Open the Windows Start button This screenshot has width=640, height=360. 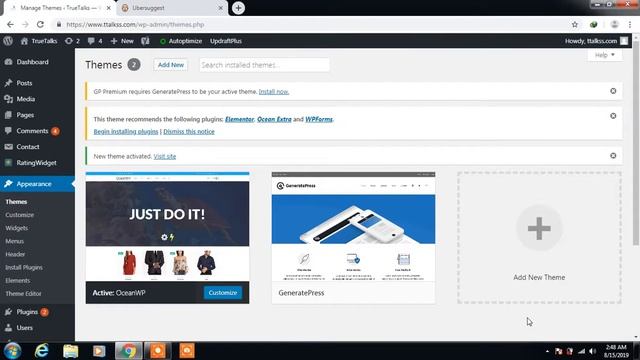[x=12, y=351]
